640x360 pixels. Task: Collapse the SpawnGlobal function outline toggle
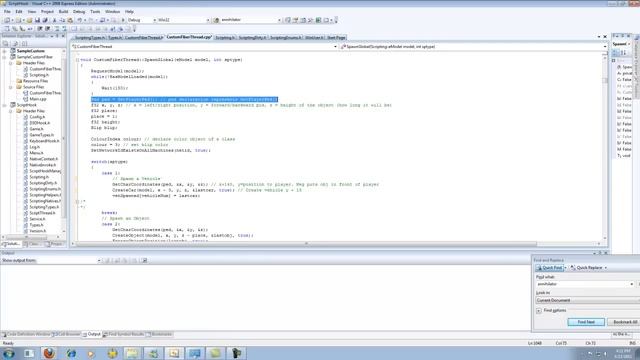[77, 60]
